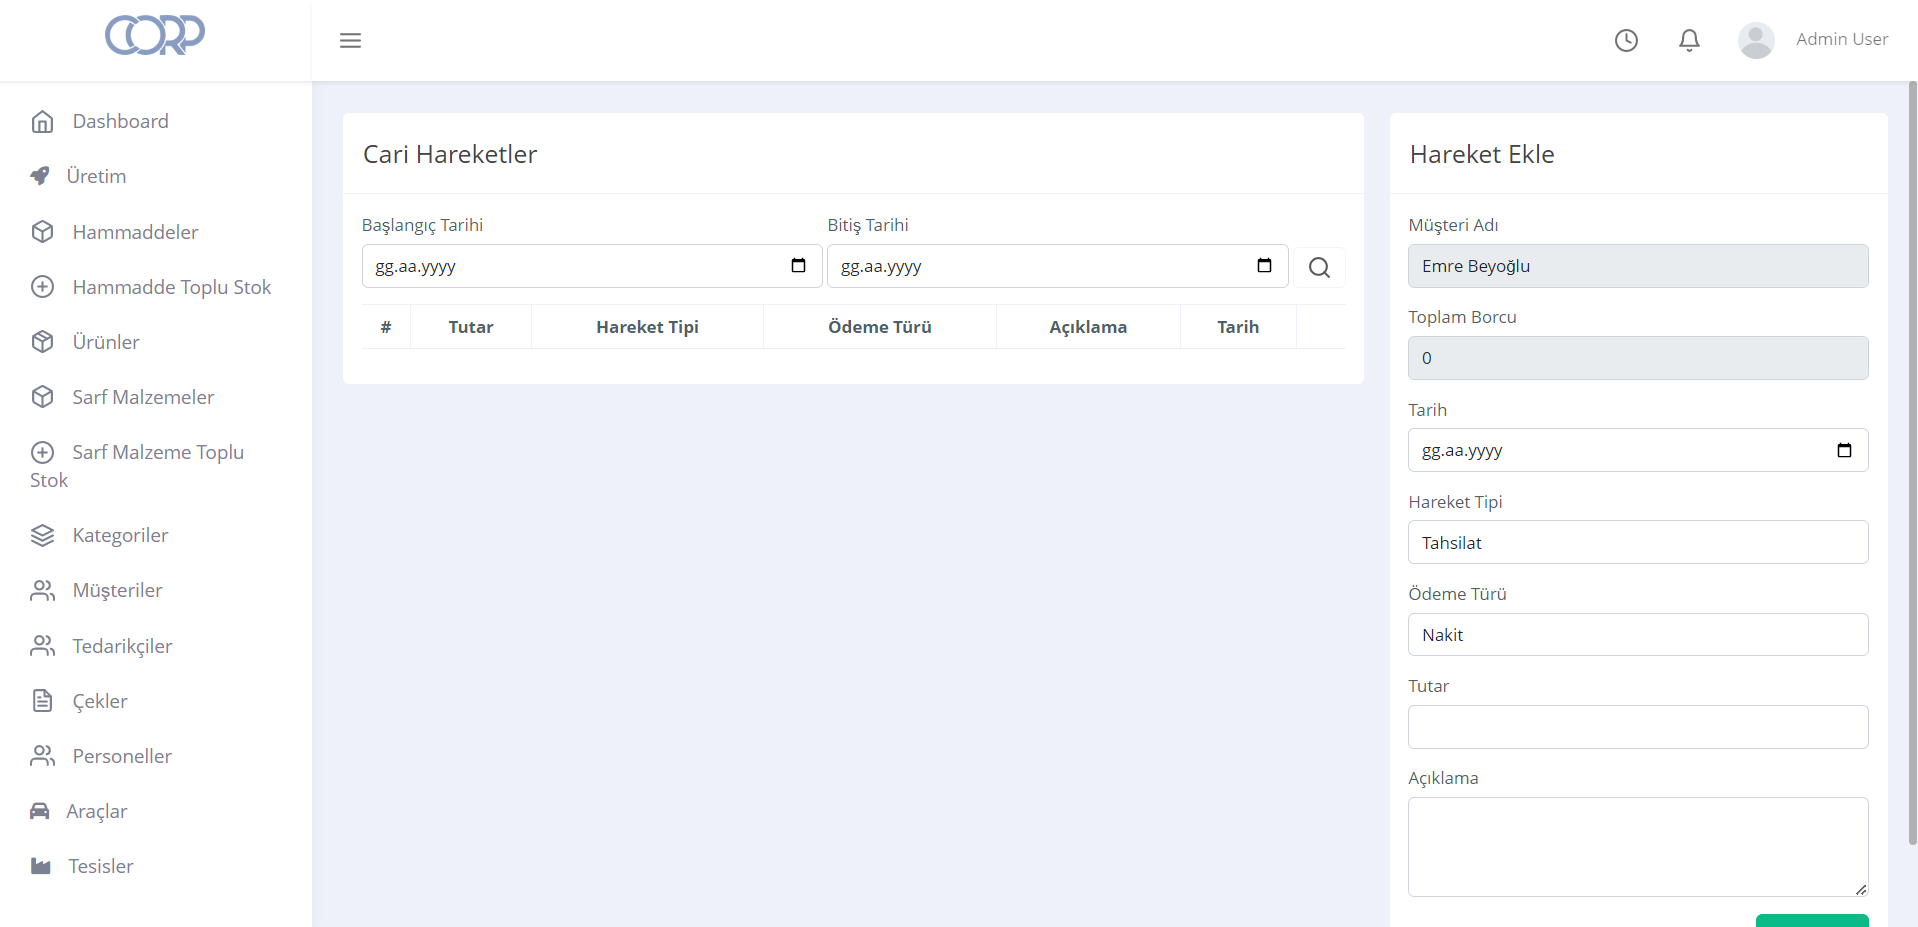The image size is (1918, 927).
Task: Open the Başlangıç Tarihi calendar picker icon
Action: click(798, 266)
